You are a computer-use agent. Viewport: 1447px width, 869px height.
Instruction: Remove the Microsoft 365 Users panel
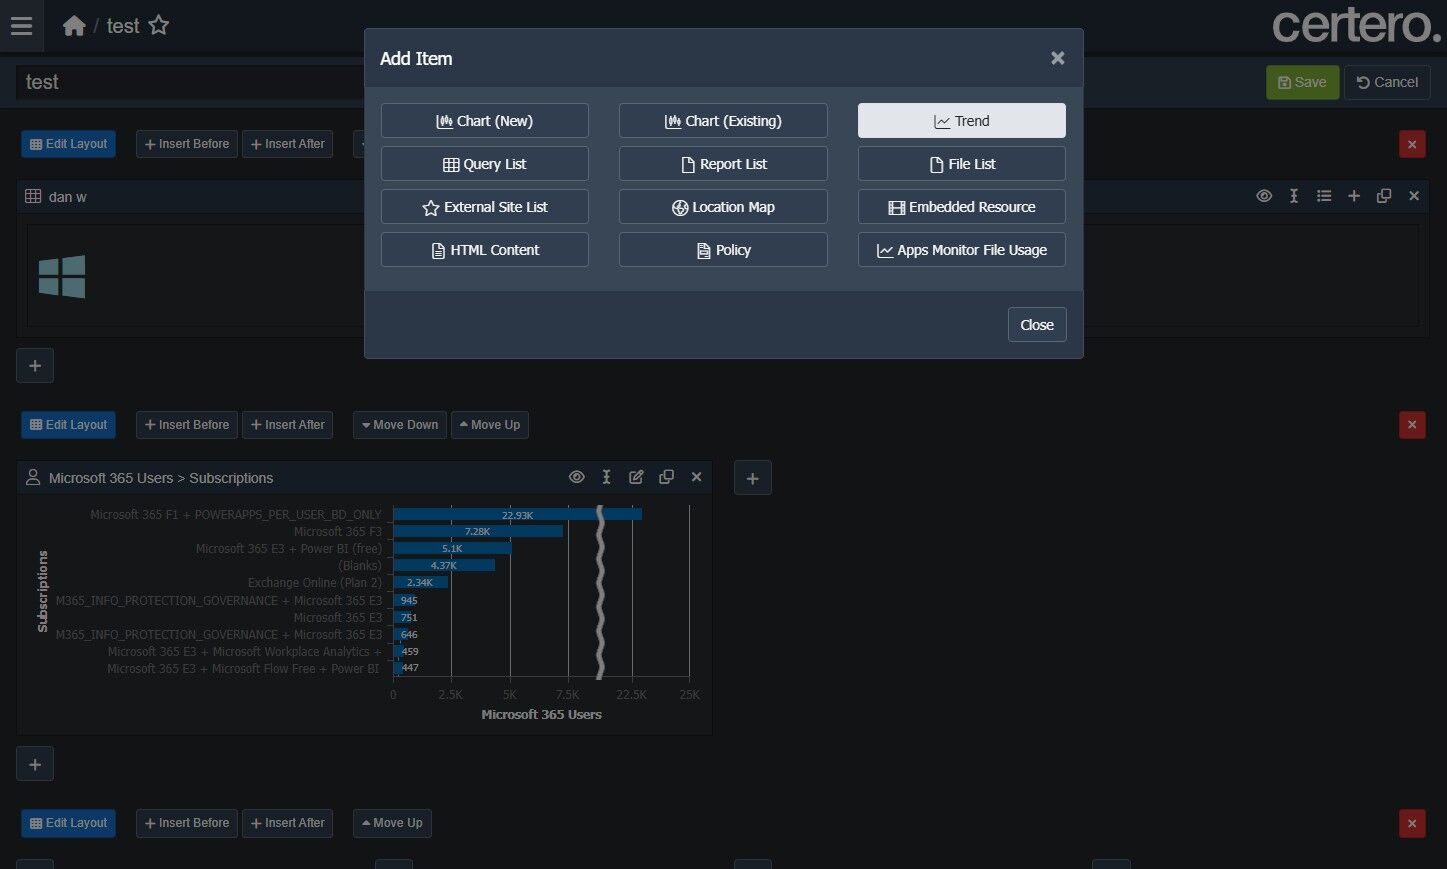[x=697, y=477]
